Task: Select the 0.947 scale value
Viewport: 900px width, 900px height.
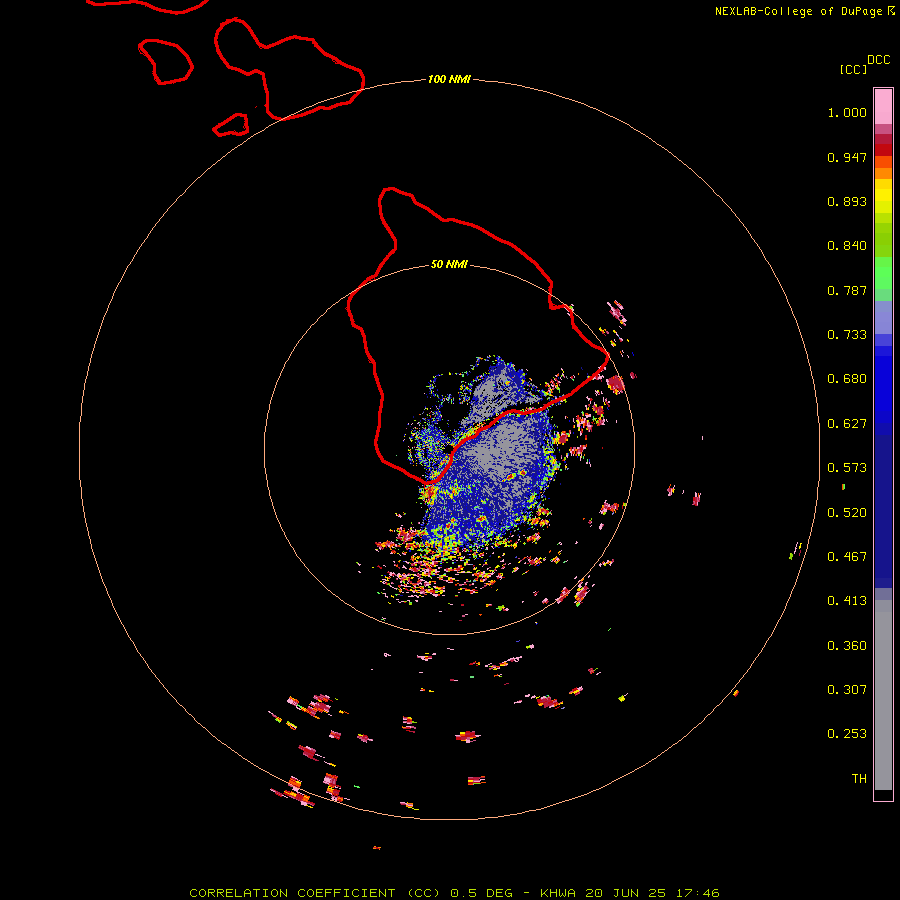Action: click(x=847, y=157)
